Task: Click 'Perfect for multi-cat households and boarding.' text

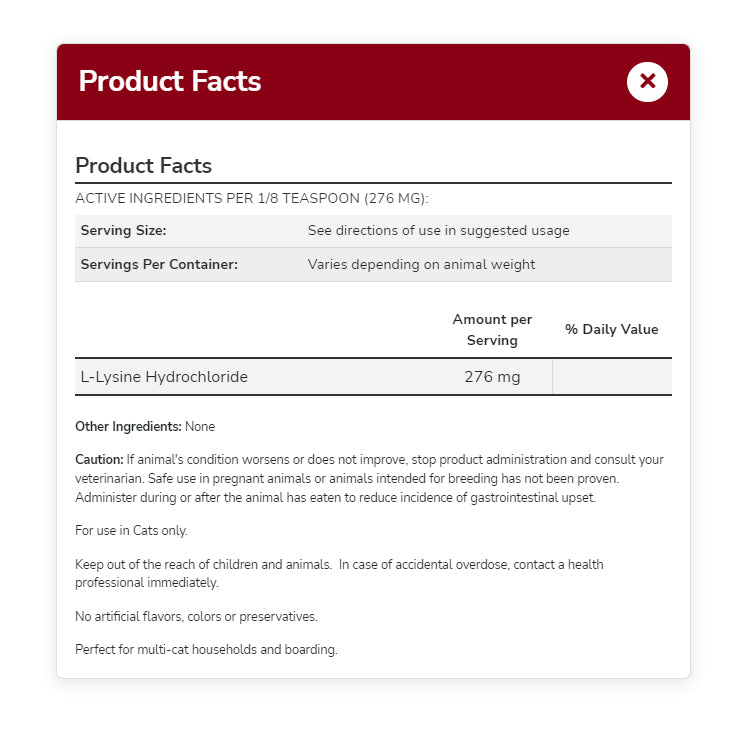Action: pyautogui.click(x=206, y=649)
